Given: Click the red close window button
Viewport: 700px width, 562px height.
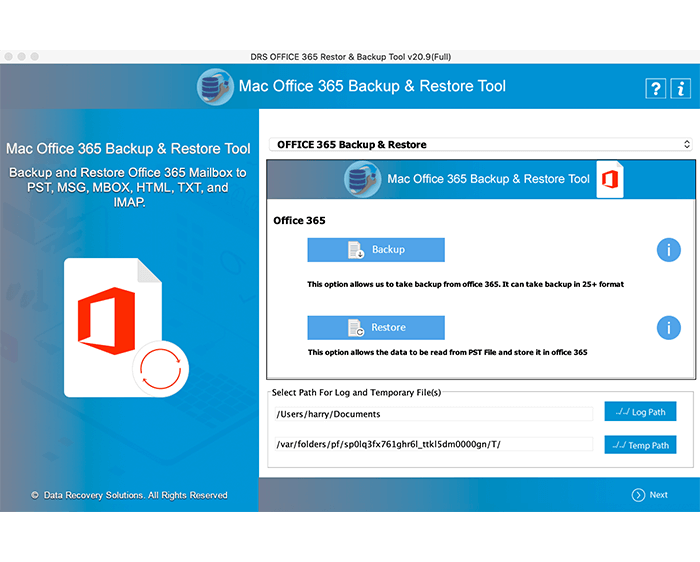Looking at the screenshot, I should point(8,56).
